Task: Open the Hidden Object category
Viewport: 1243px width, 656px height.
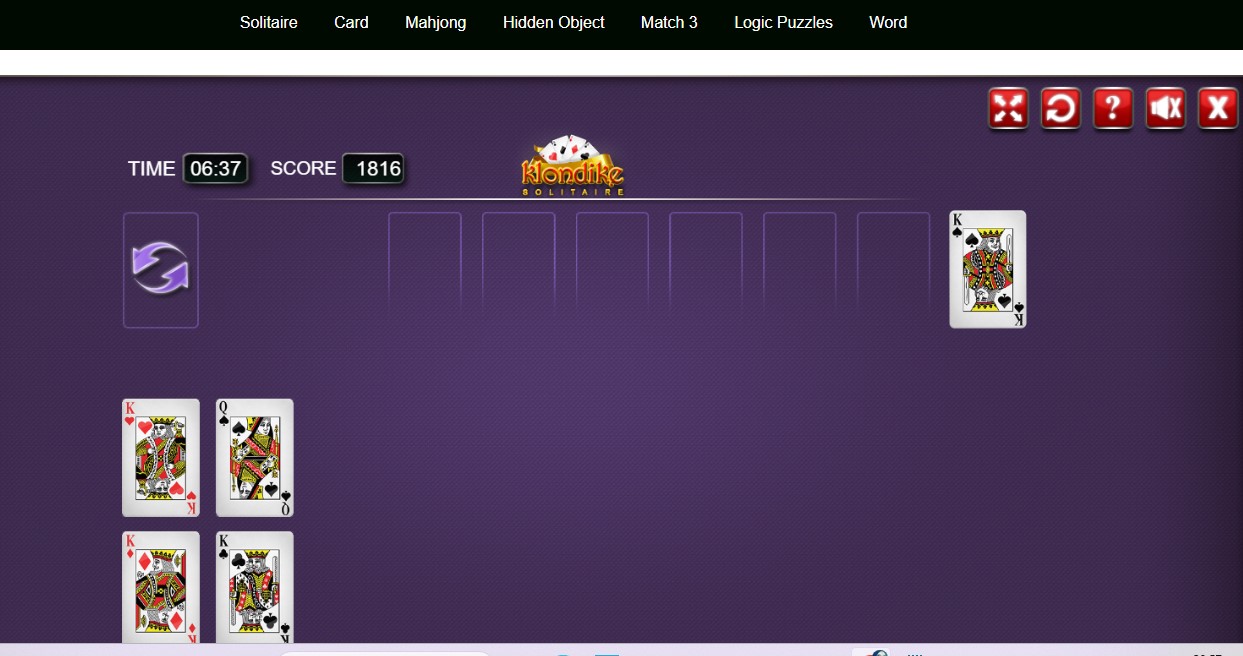Action: (554, 23)
